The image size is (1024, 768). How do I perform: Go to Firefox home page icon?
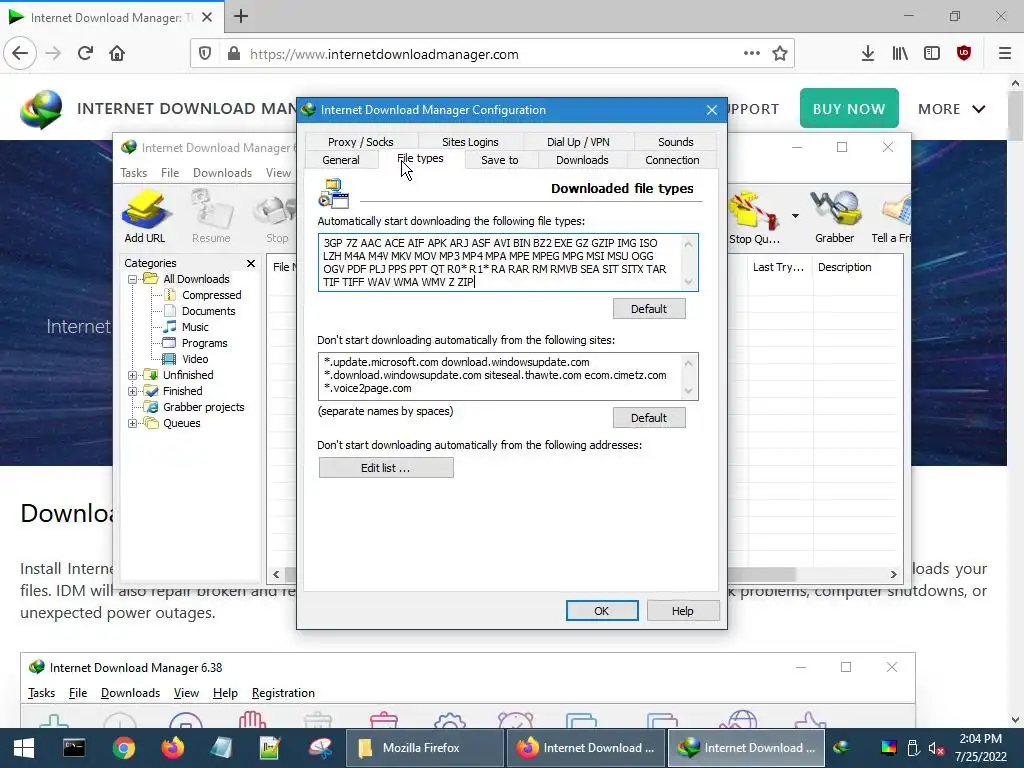(x=117, y=54)
